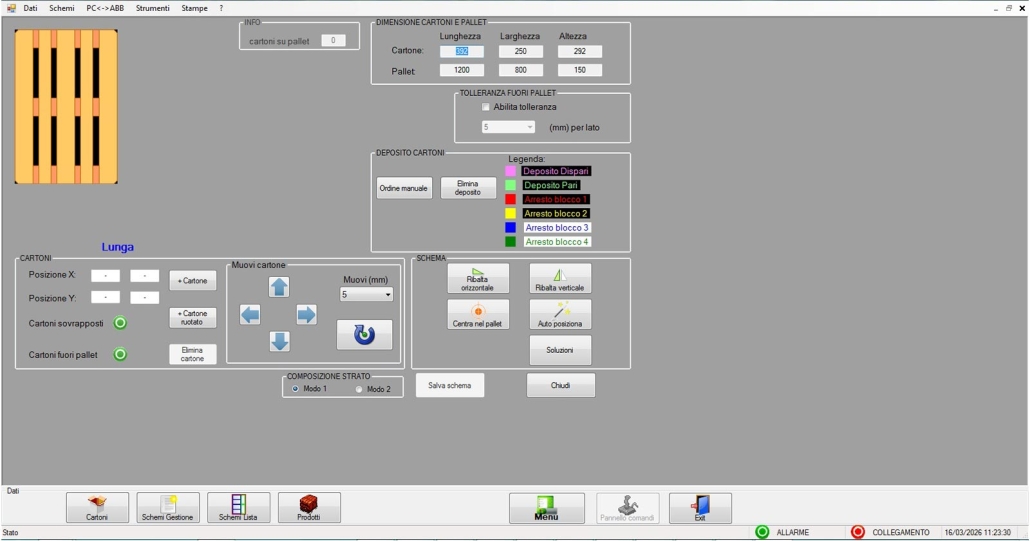Click the left arrow move carton button
The image size is (1030, 541).
[250, 315]
